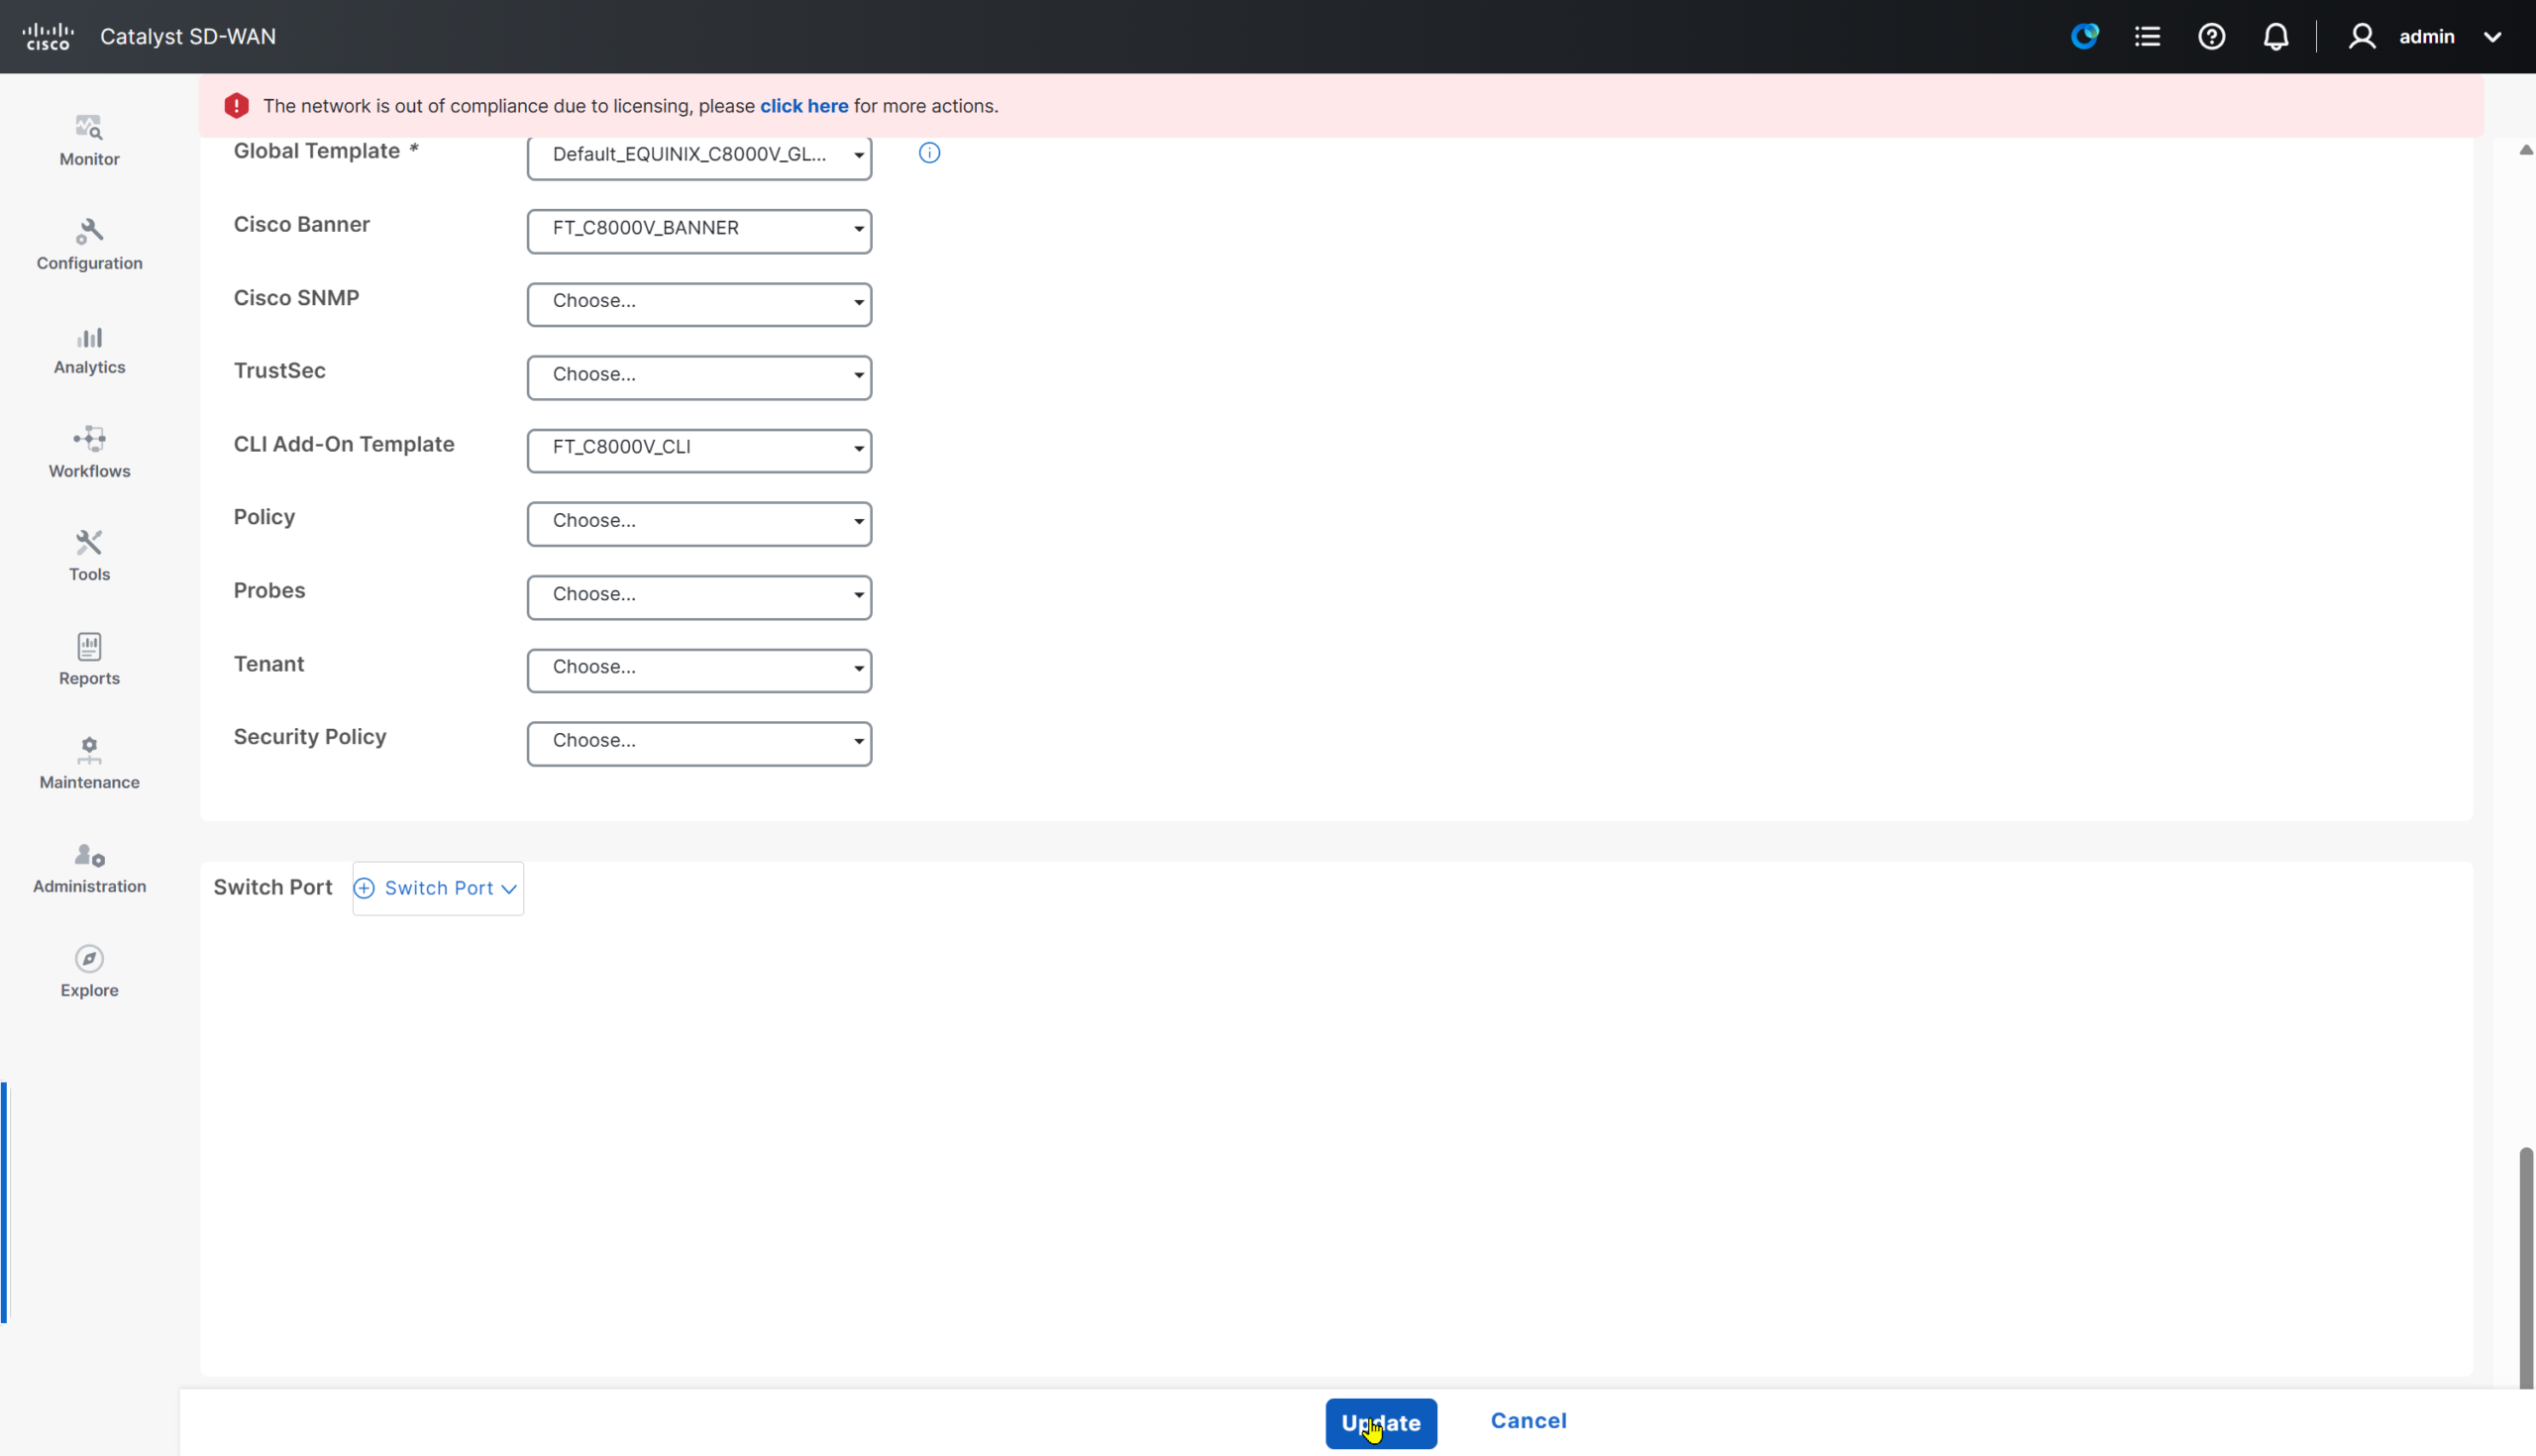
Task: Click the Switch Port section heading
Action: pos(273,888)
